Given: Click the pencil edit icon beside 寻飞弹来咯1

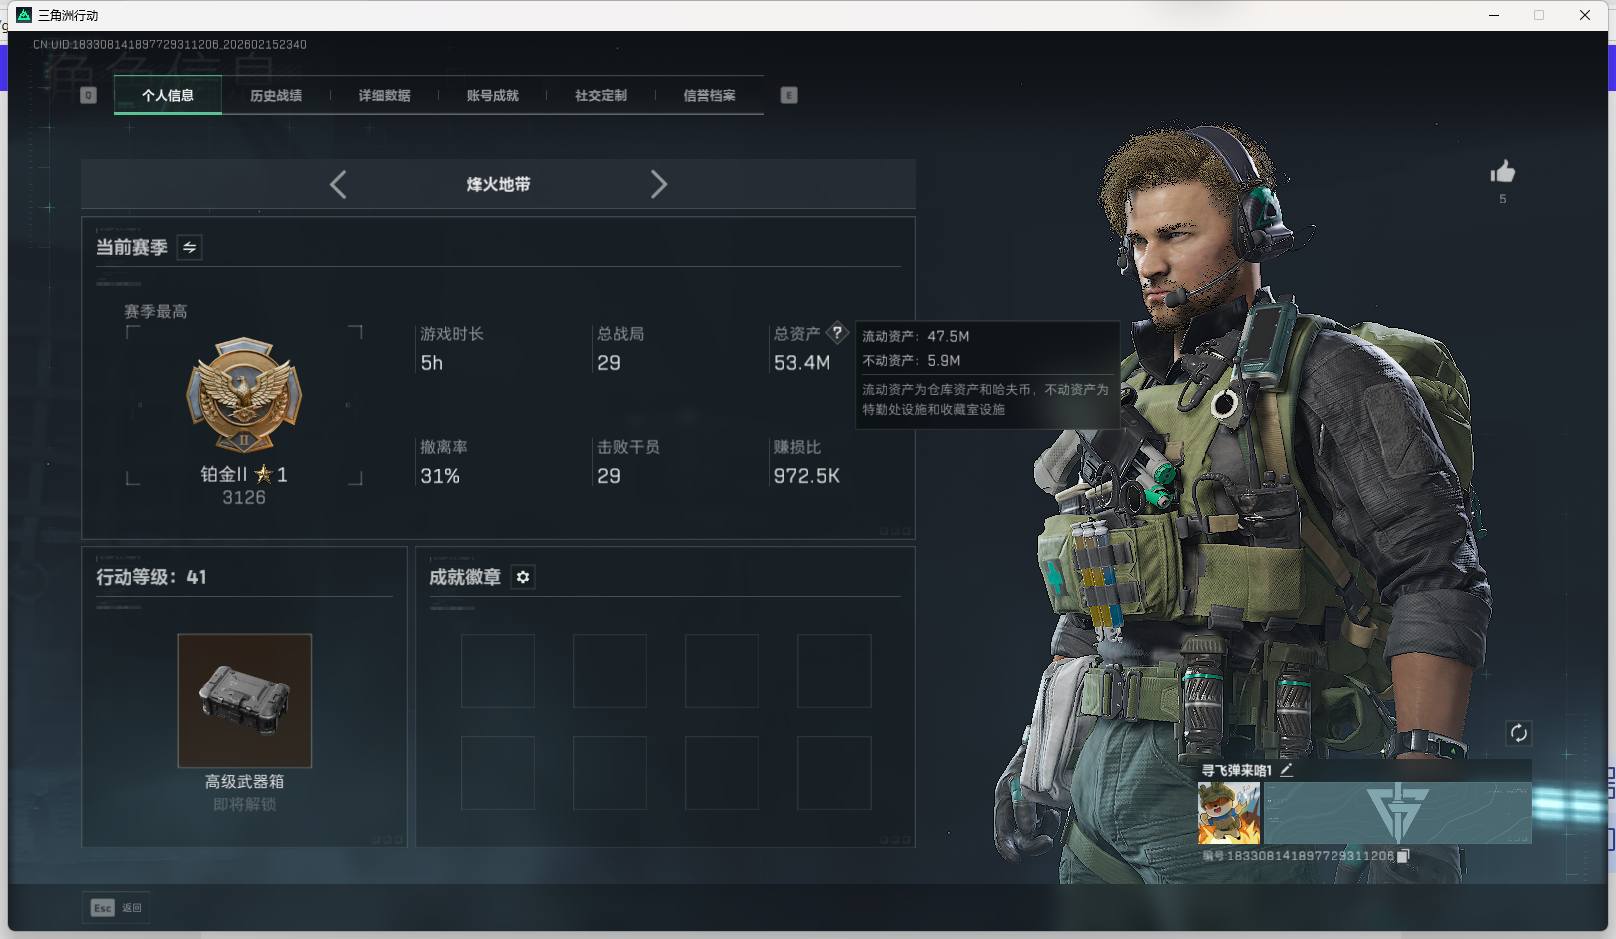Looking at the screenshot, I should tap(1286, 770).
